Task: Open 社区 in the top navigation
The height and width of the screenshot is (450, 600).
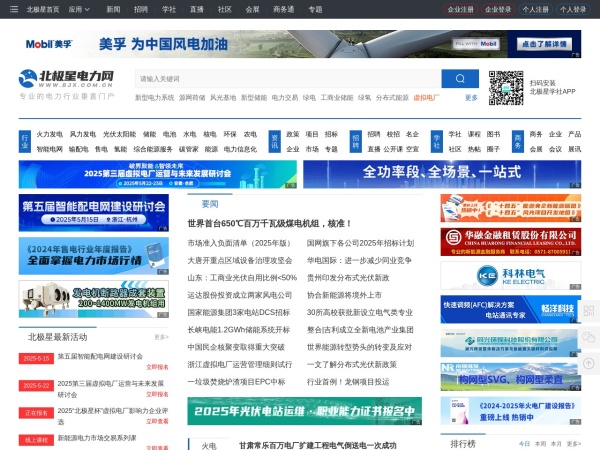Action: [x=225, y=9]
